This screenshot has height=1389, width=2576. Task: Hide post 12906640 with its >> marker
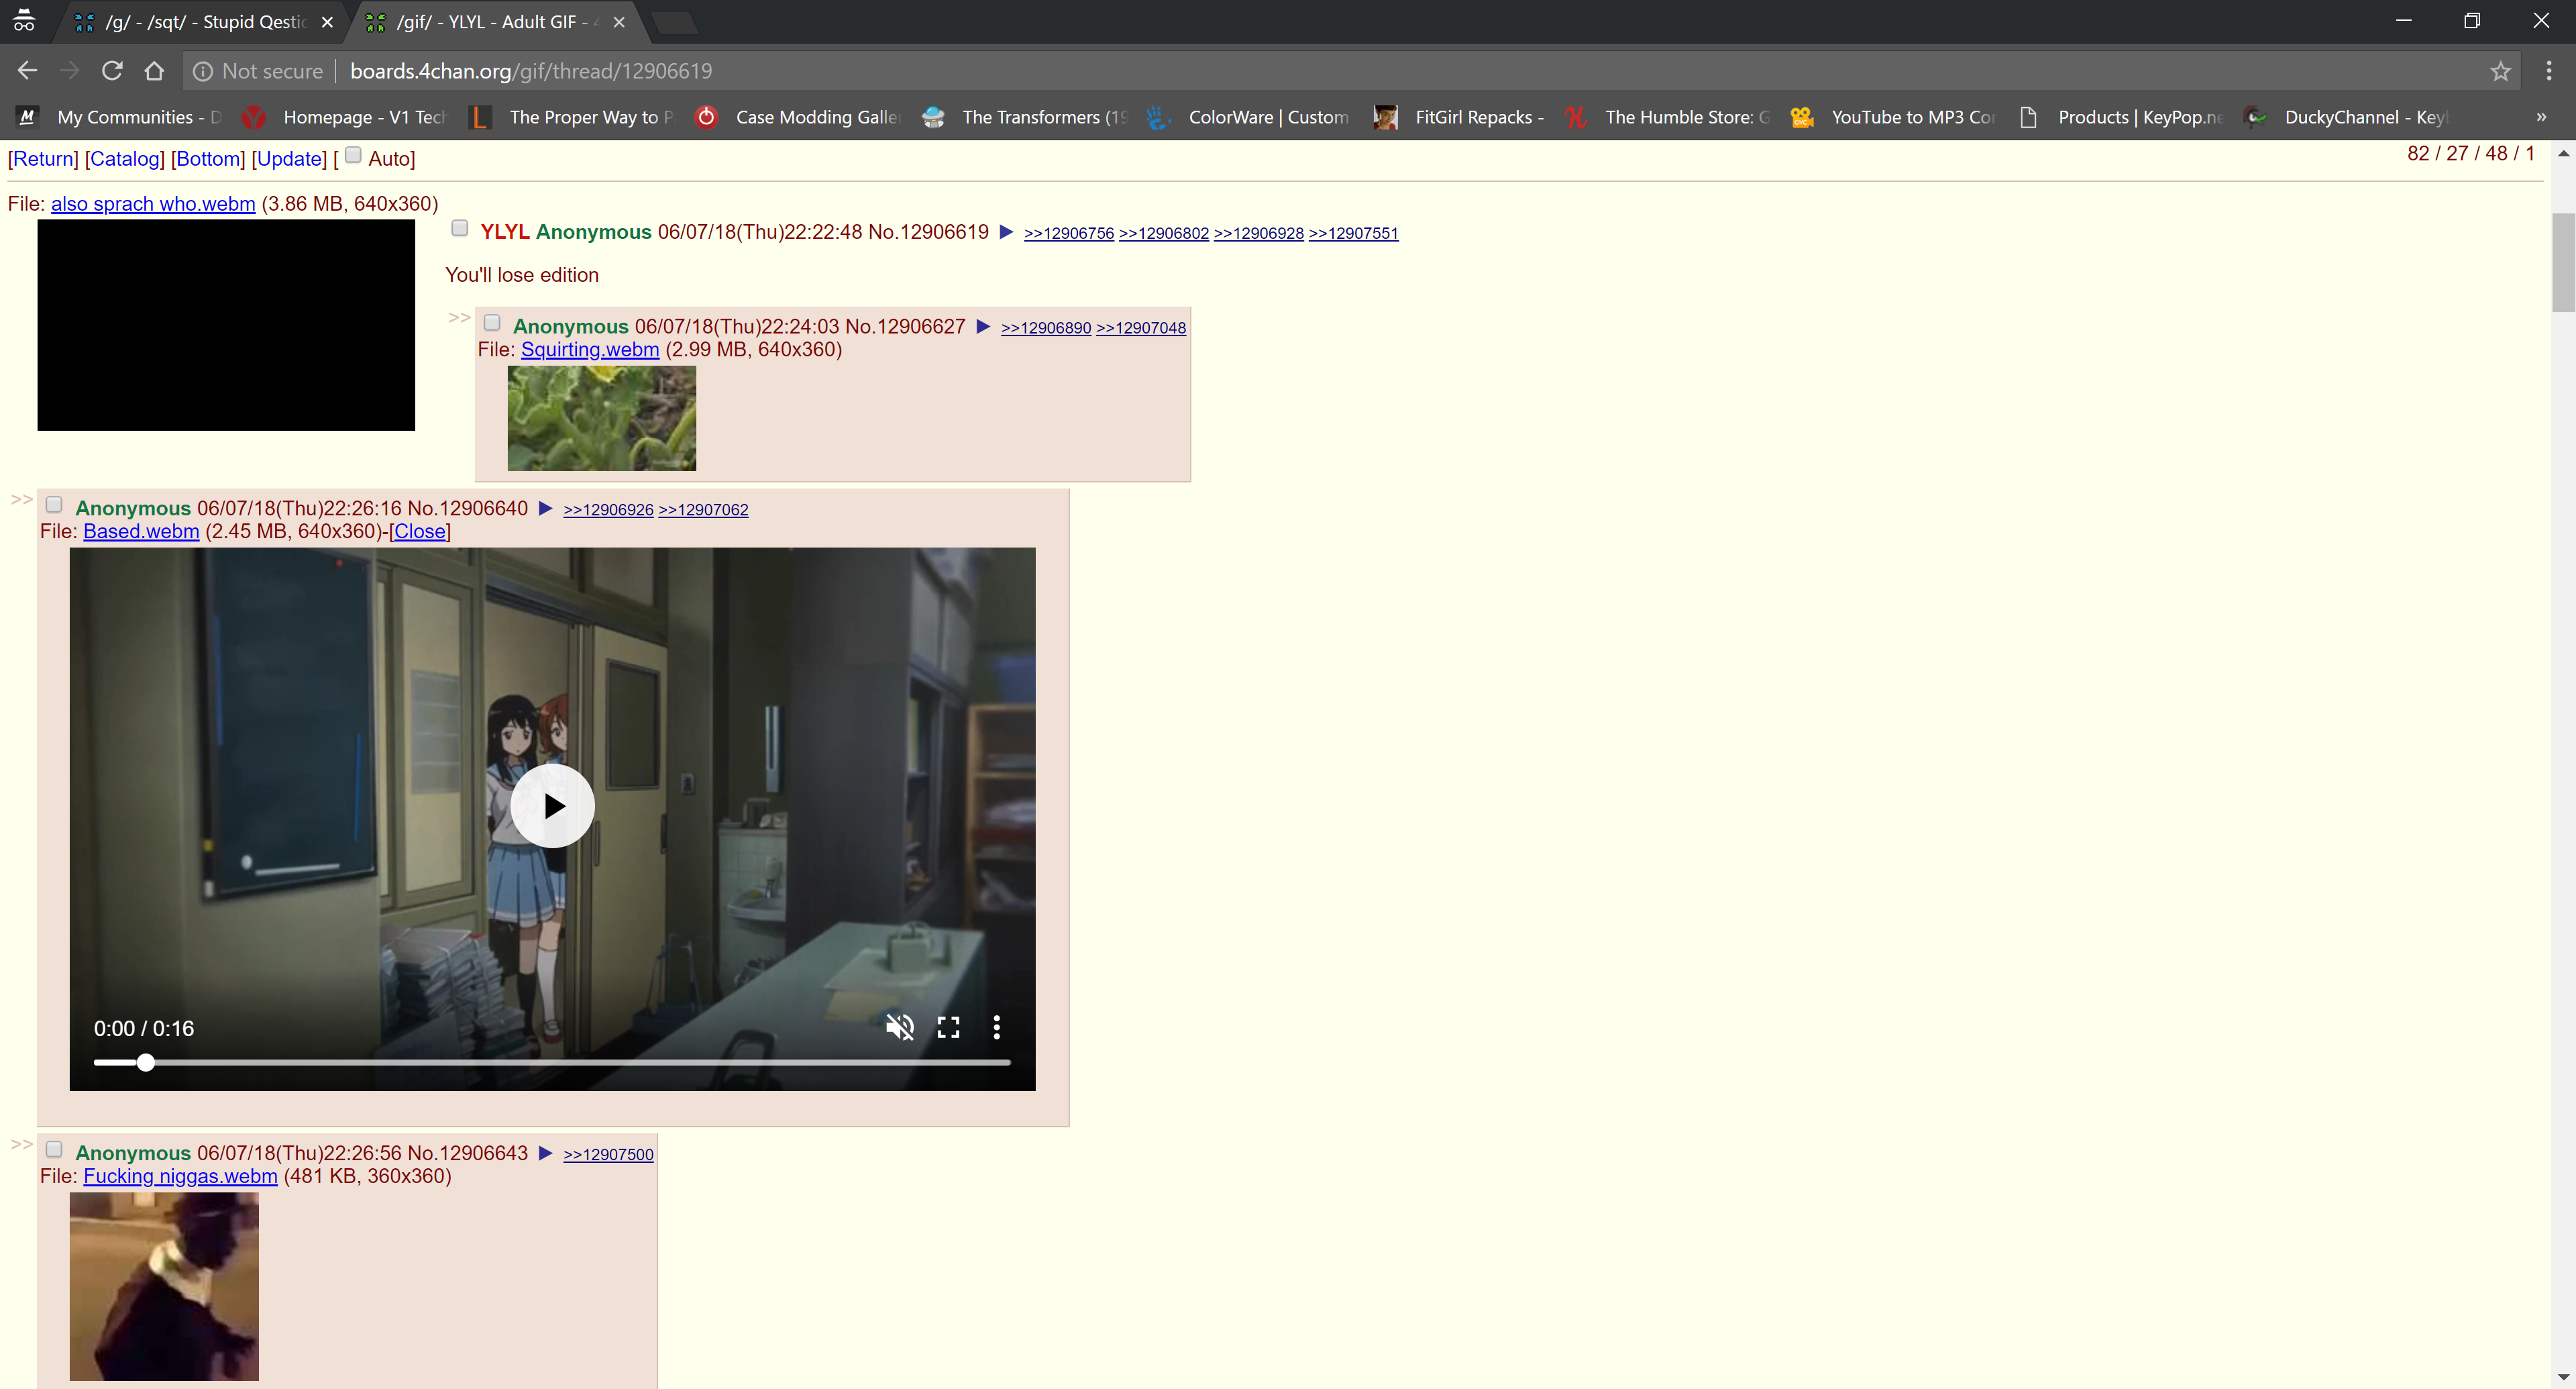[x=21, y=499]
